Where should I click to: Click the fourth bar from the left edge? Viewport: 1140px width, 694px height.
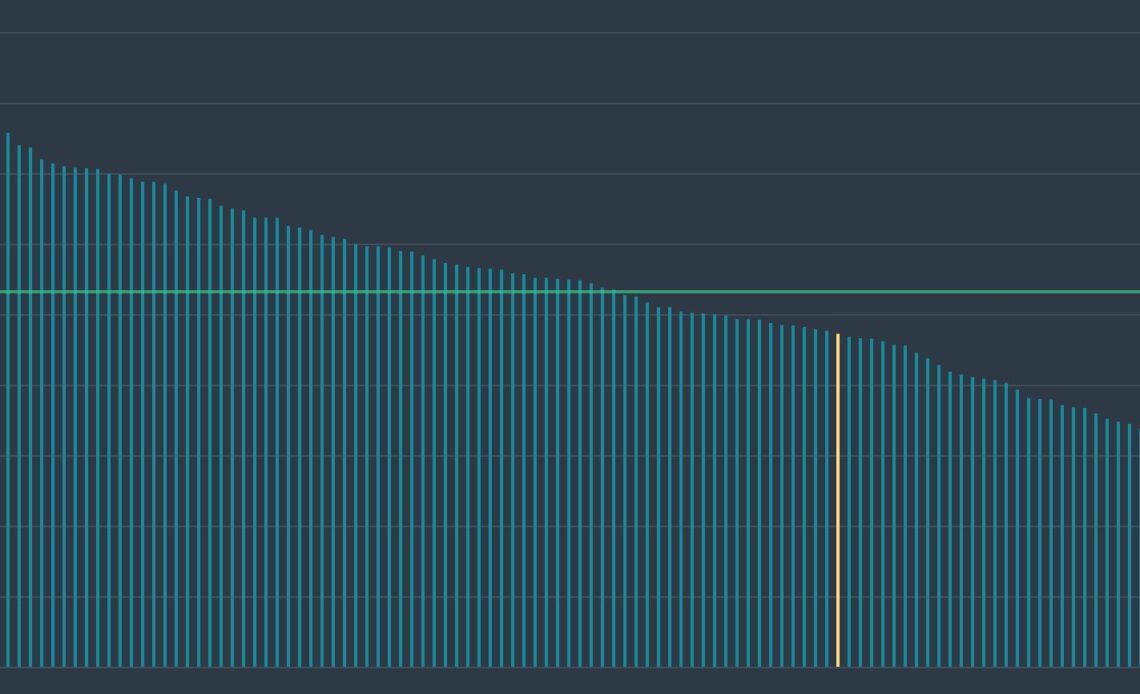coord(42,400)
